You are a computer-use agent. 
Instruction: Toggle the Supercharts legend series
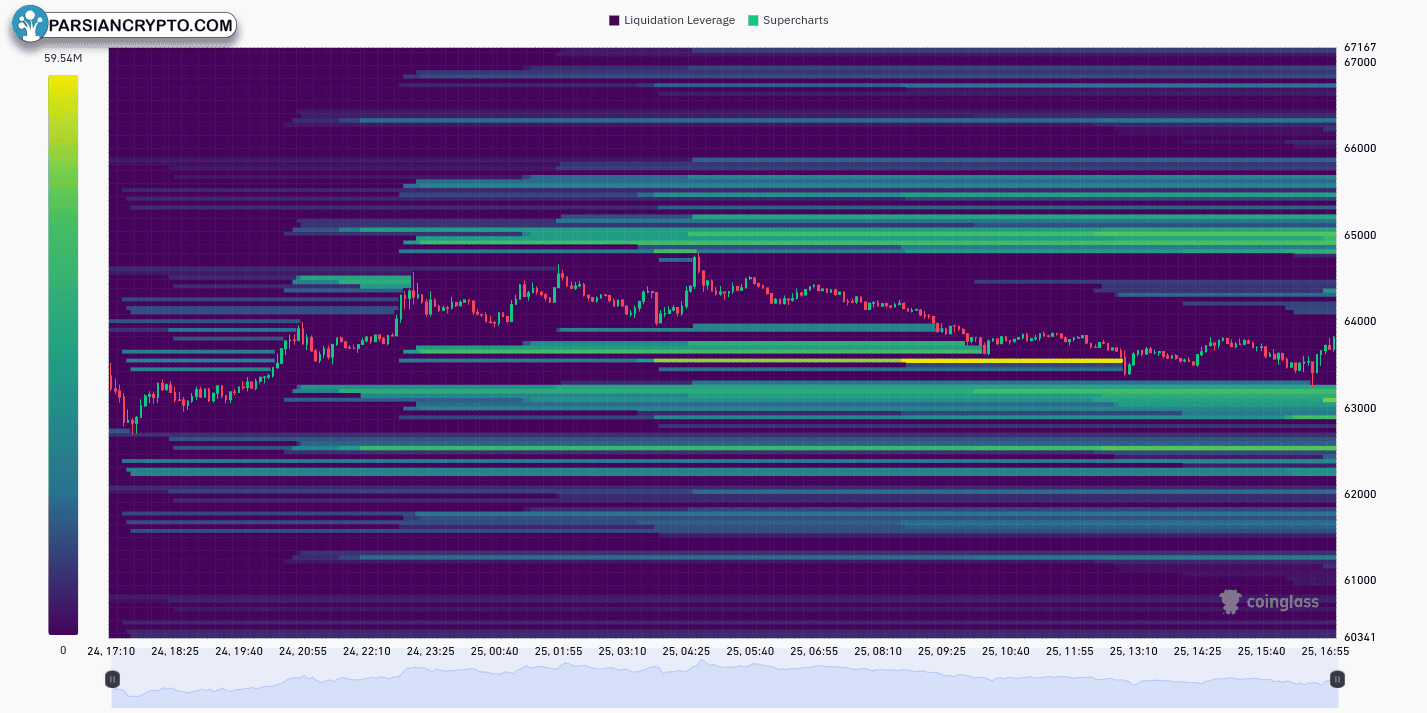point(795,20)
